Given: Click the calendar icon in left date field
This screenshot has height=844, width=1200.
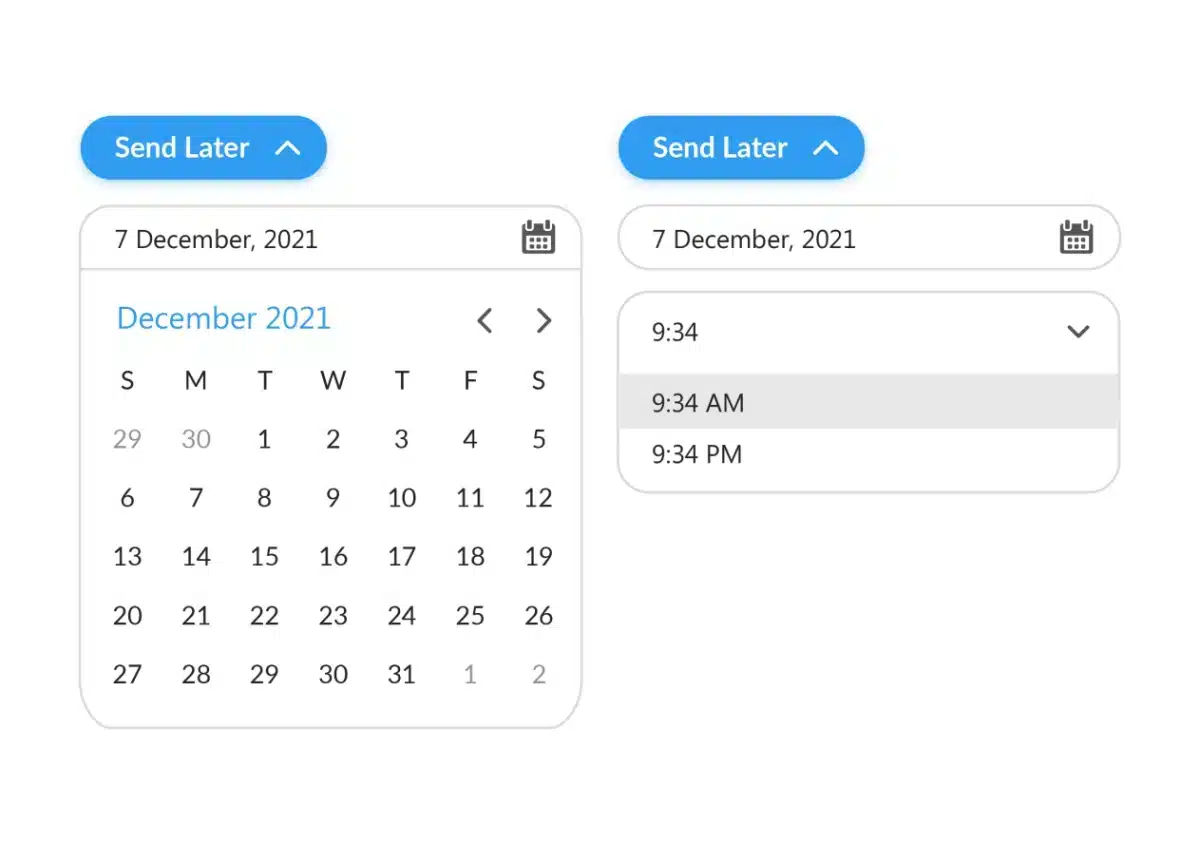Looking at the screenshot, I should coord(538,238).
